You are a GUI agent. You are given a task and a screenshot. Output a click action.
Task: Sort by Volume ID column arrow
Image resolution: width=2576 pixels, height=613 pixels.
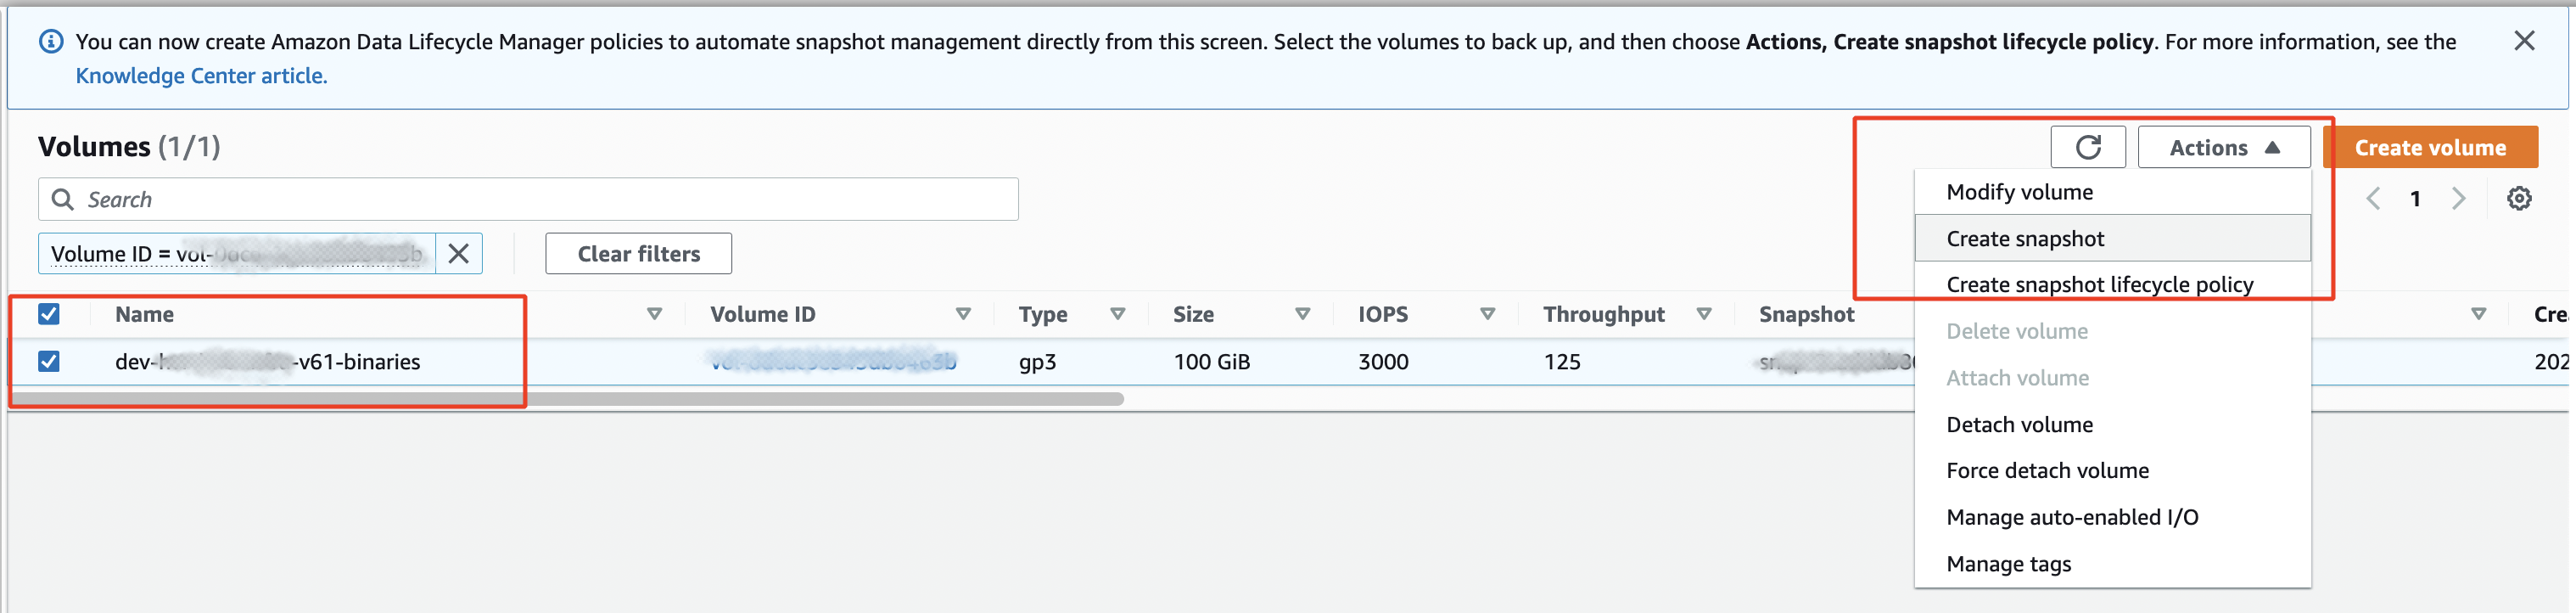point(963,314)
